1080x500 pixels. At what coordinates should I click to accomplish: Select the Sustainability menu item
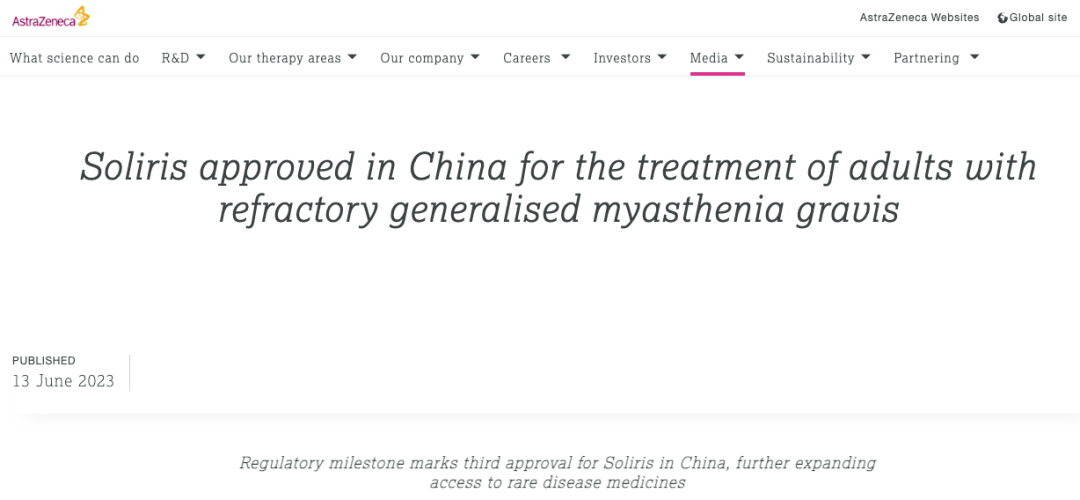coord(811,59)
